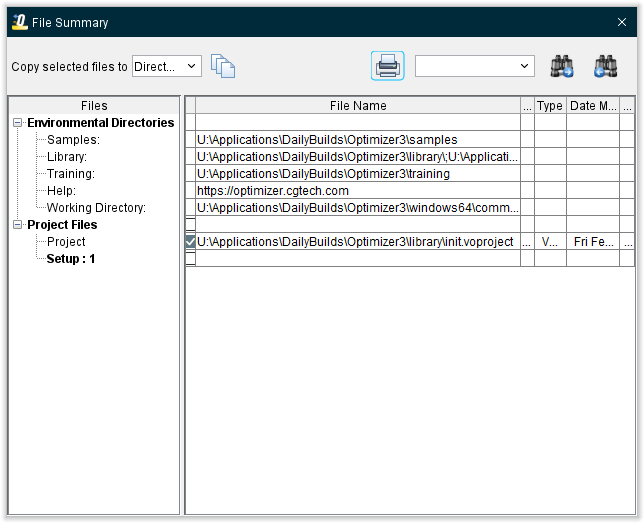The width and height of the screenshot is (644, 523).
Task: Click the copy files icon
Action: 223,66
